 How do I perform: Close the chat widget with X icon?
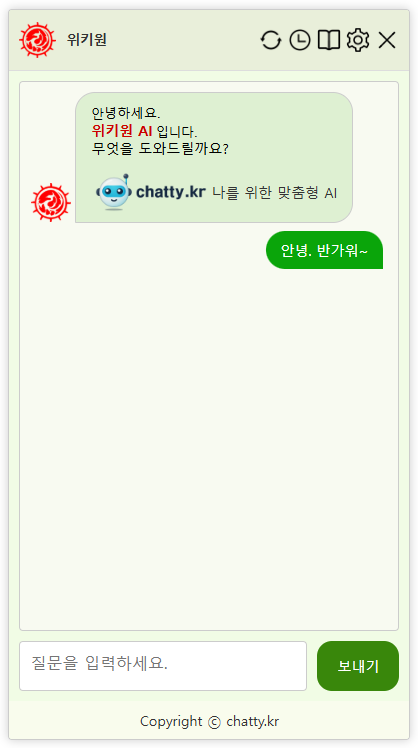(387, 40)
